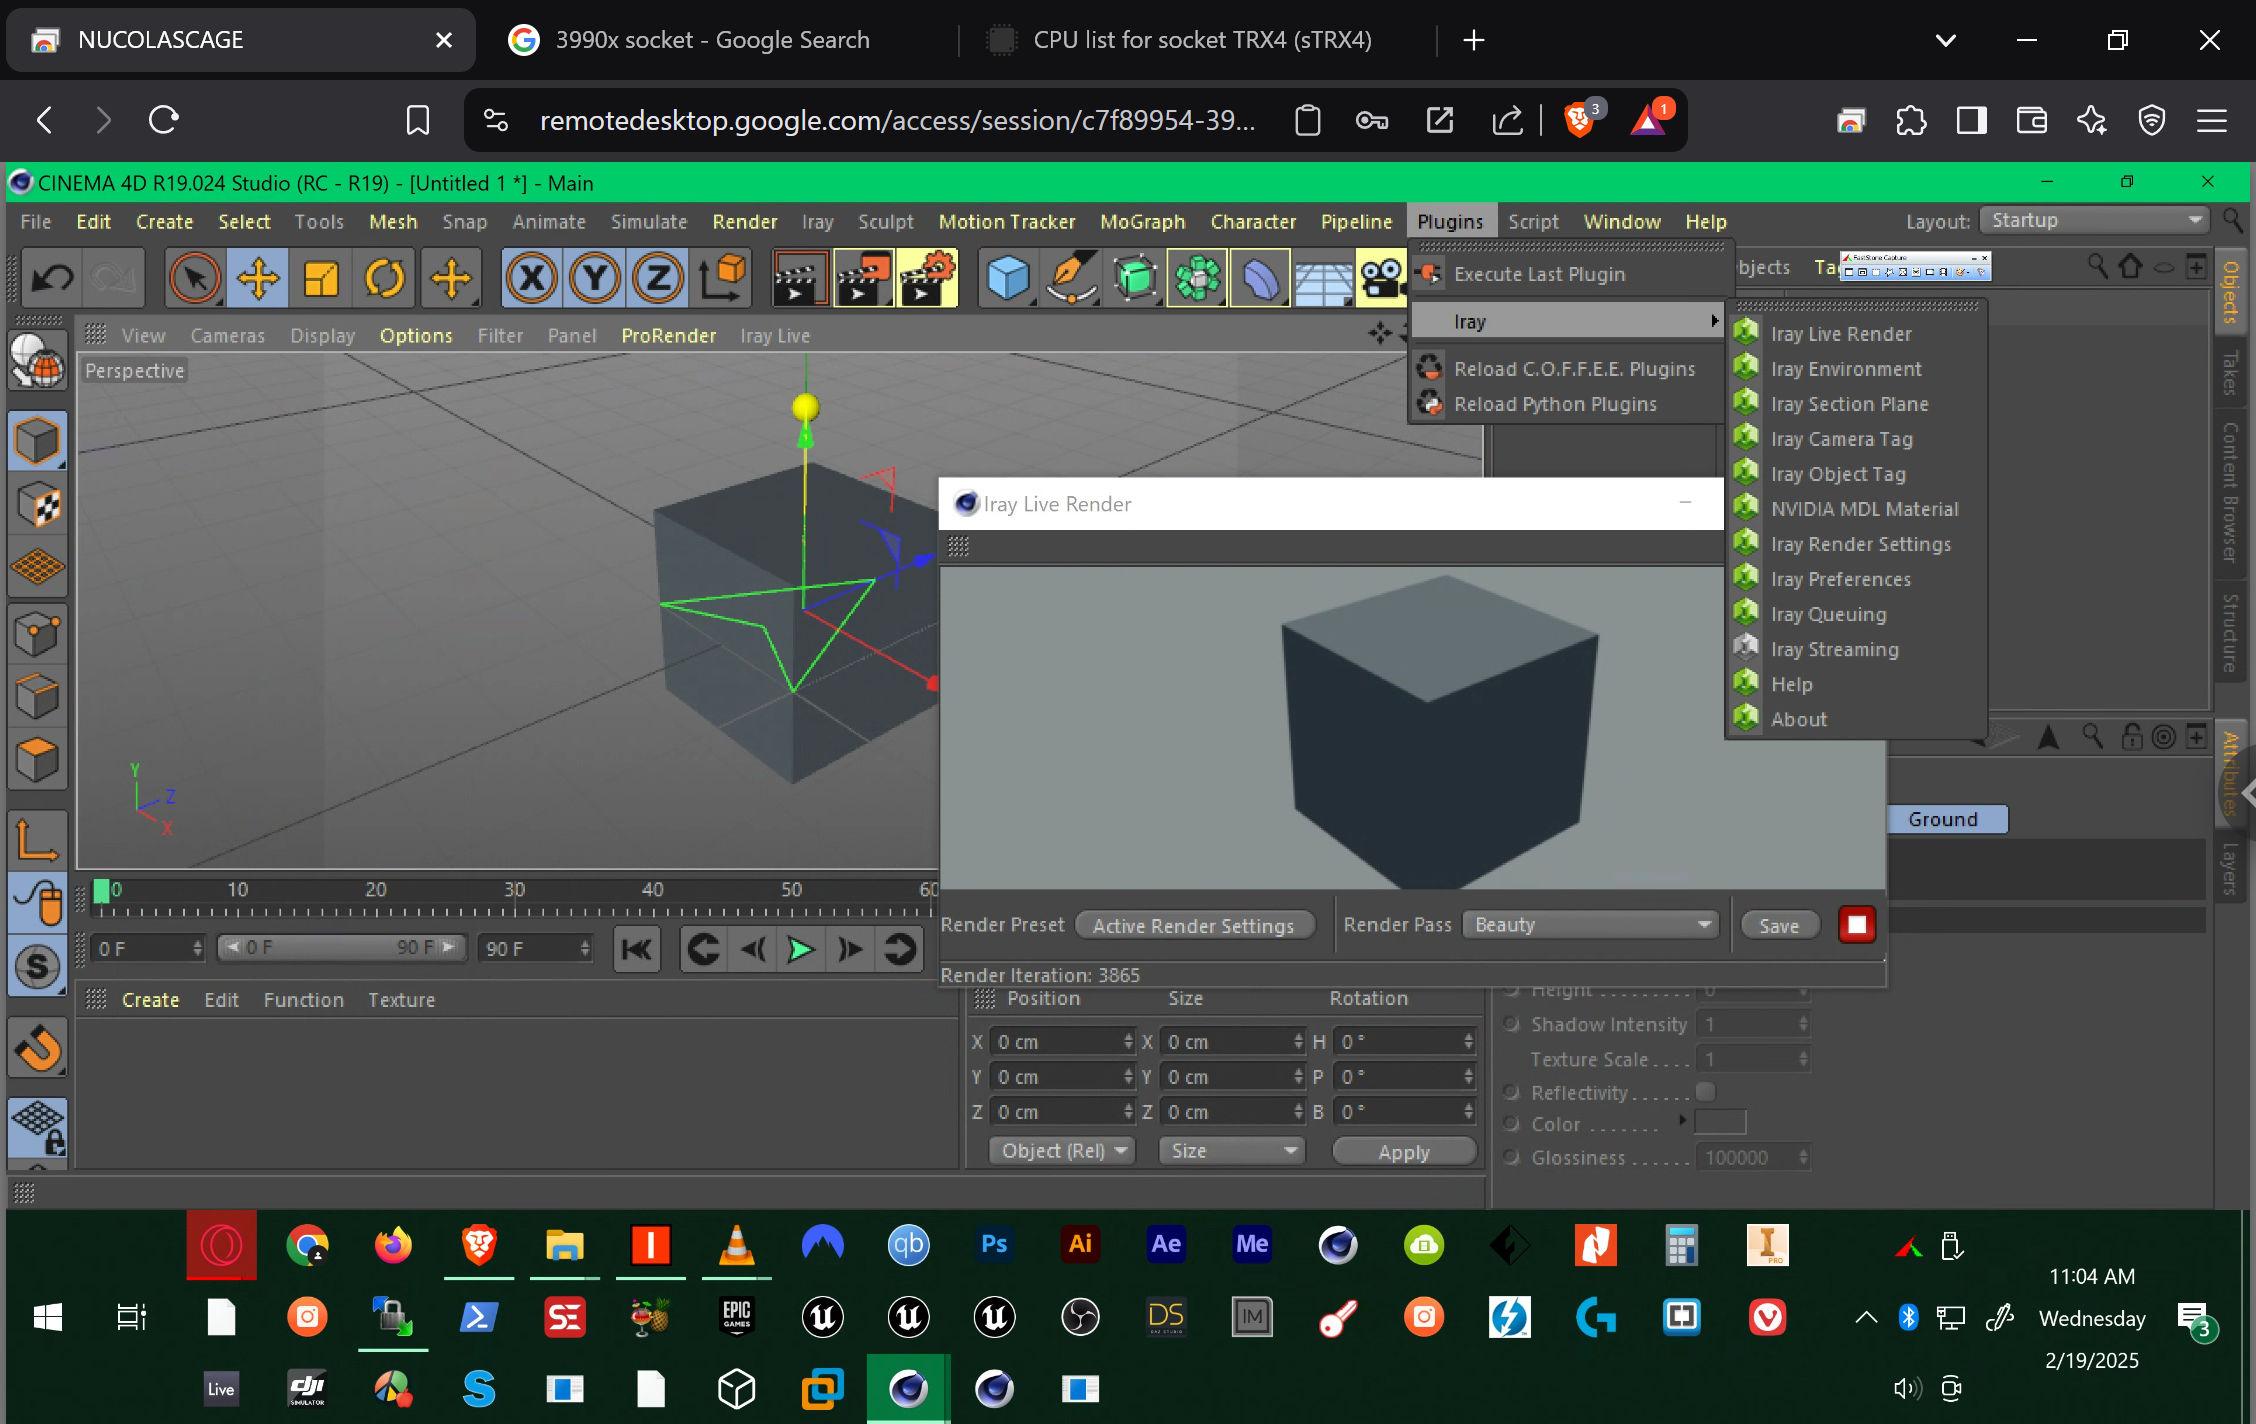This screenshot has height=1424, width=2256.
Task: Toggle Locked Workplane grid icon
Action: [x=38, y=1127]
